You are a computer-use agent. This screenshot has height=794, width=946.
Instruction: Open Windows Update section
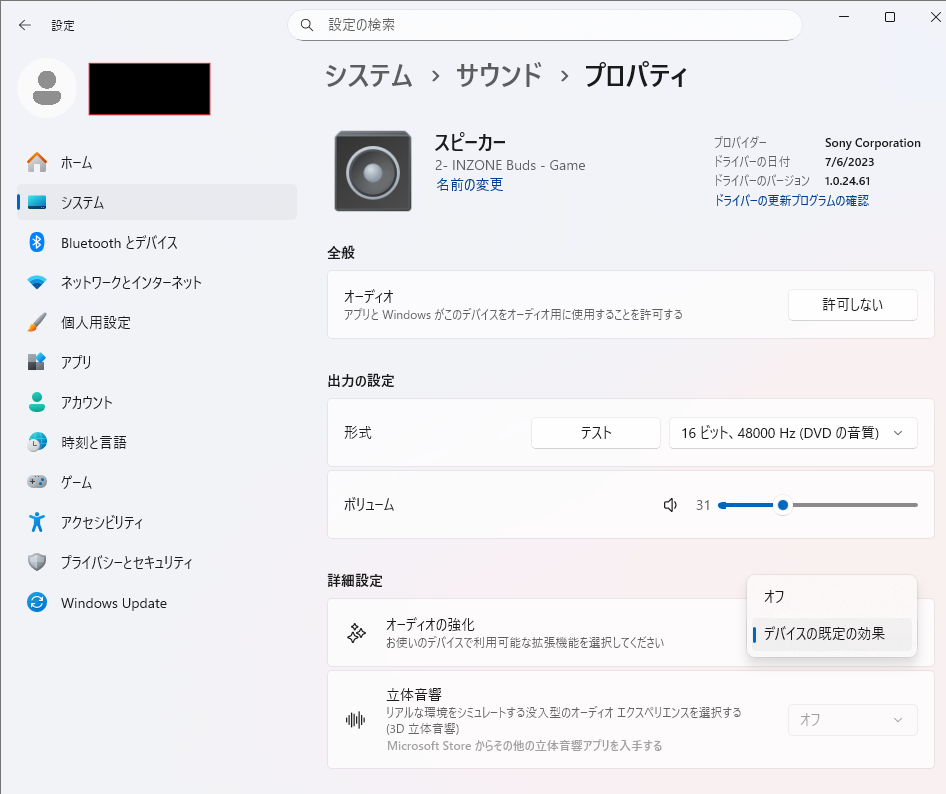(113, 603)
